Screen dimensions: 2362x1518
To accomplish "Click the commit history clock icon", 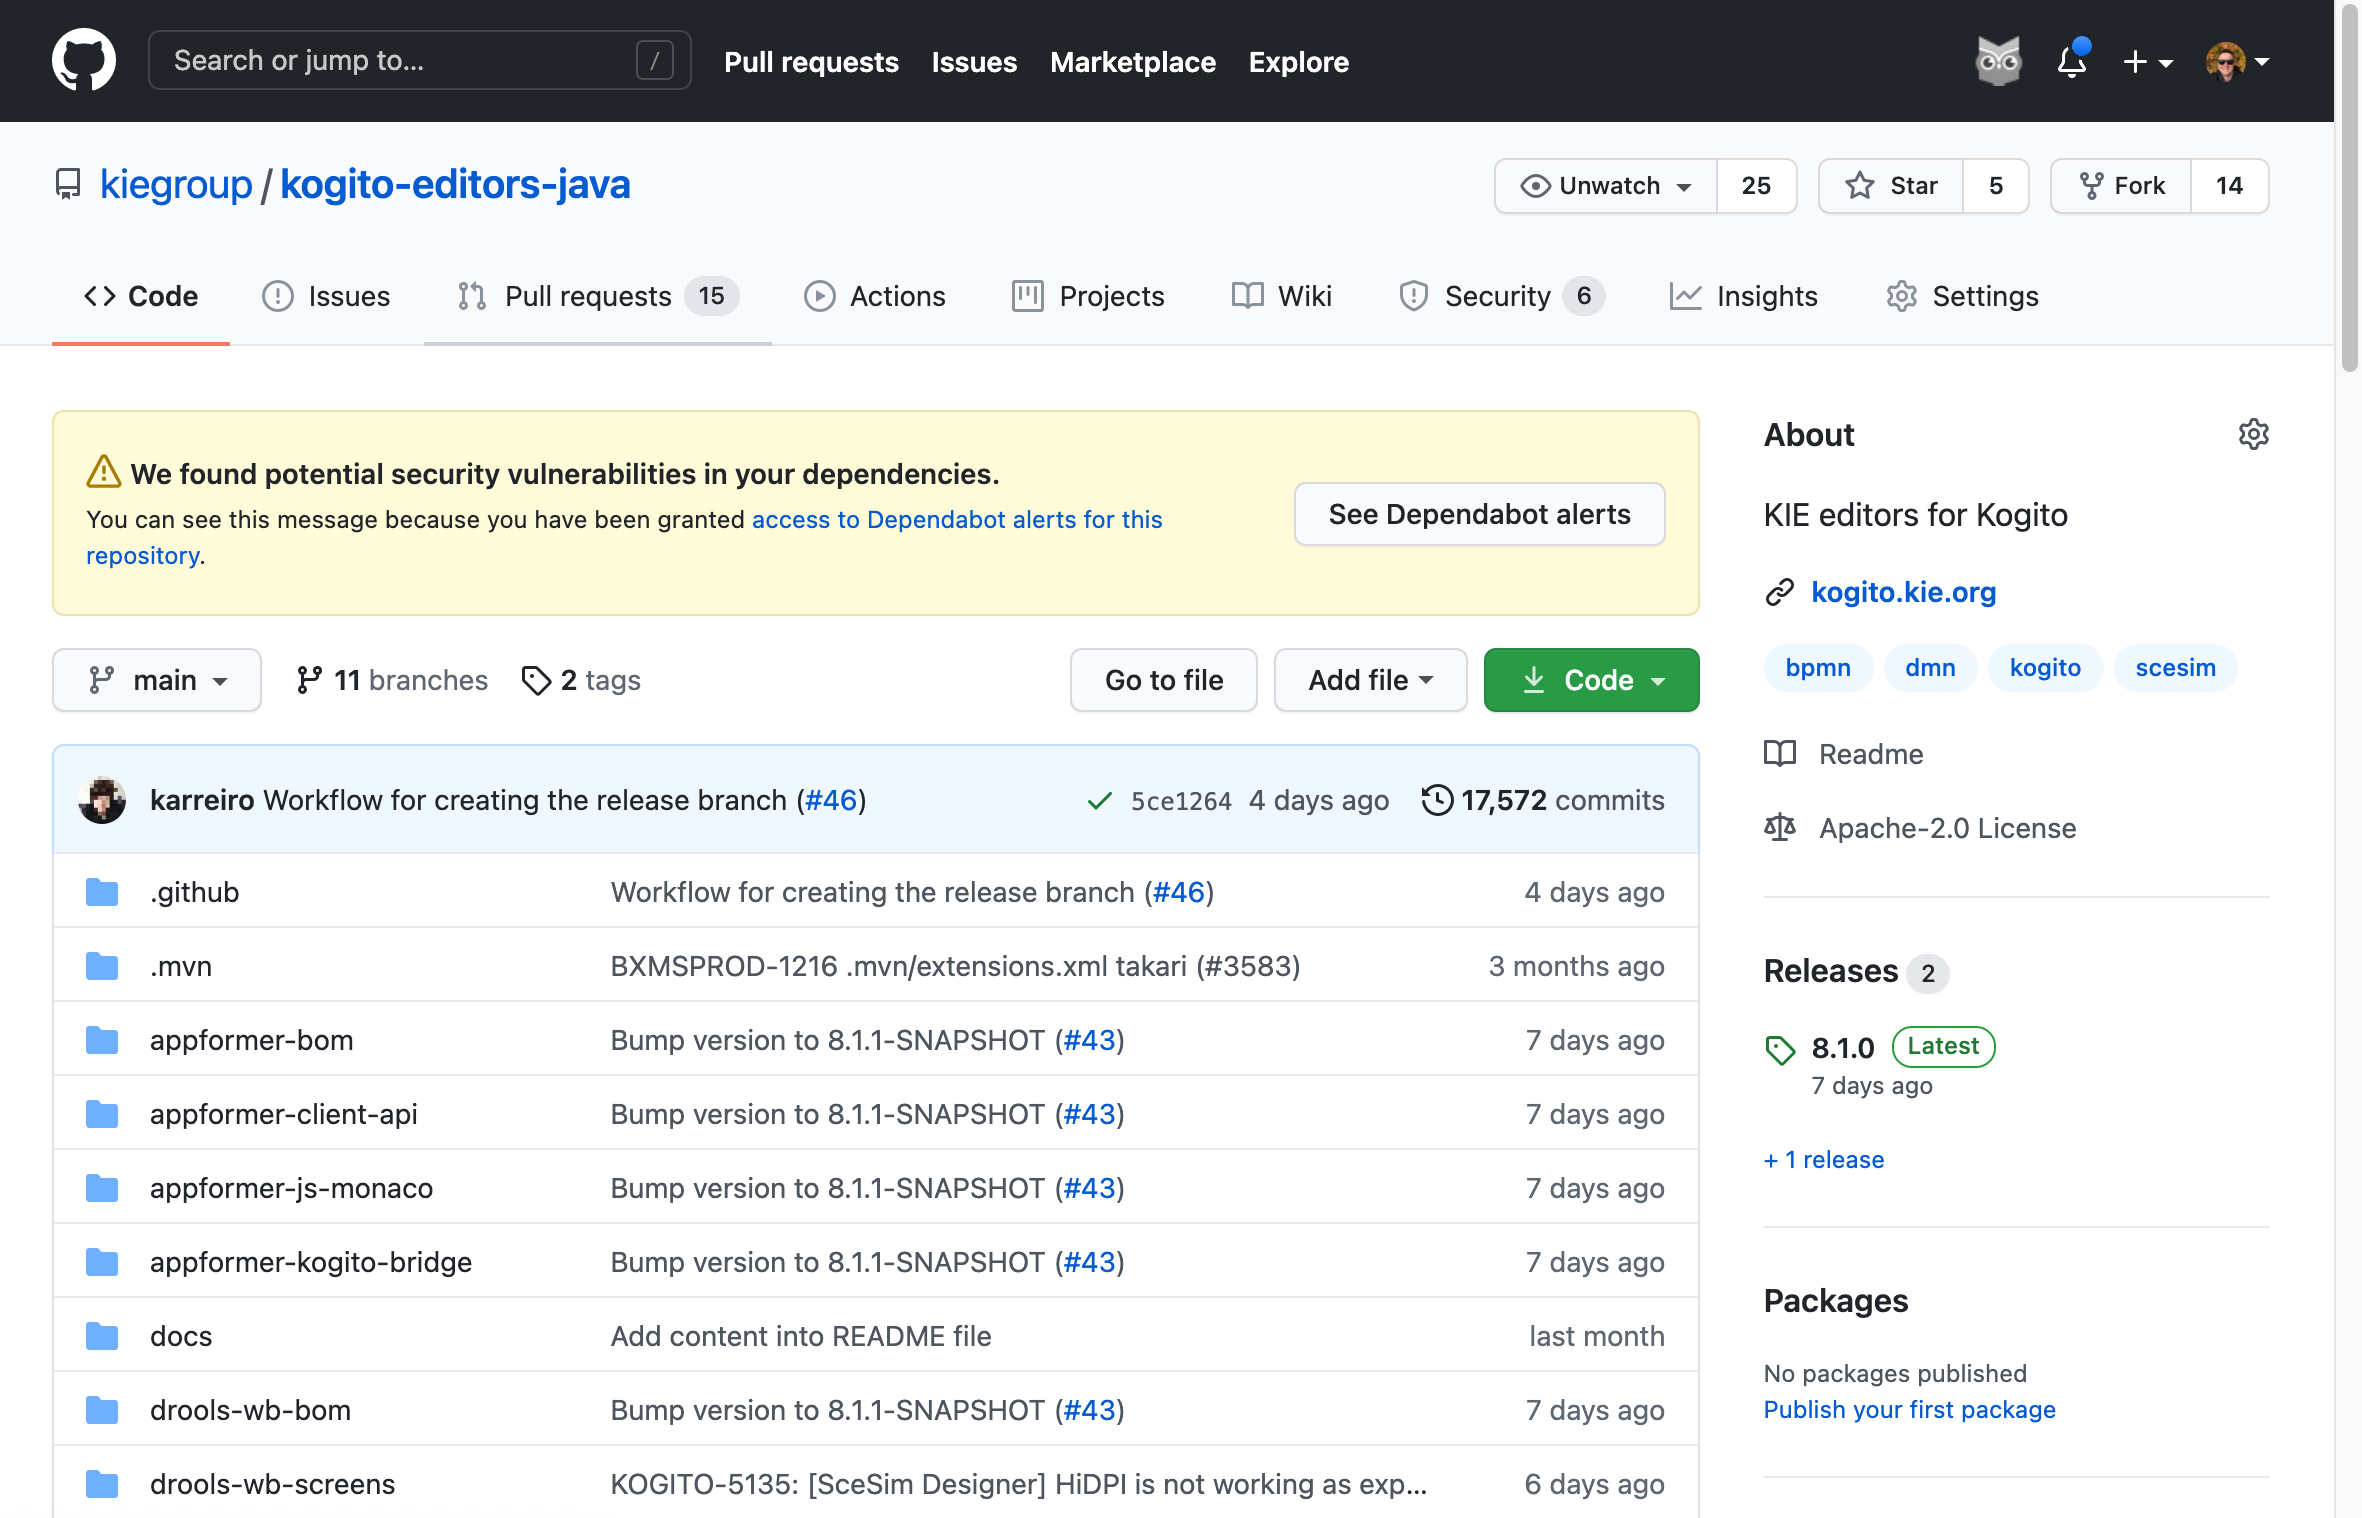I will (x=1437, y=800).
